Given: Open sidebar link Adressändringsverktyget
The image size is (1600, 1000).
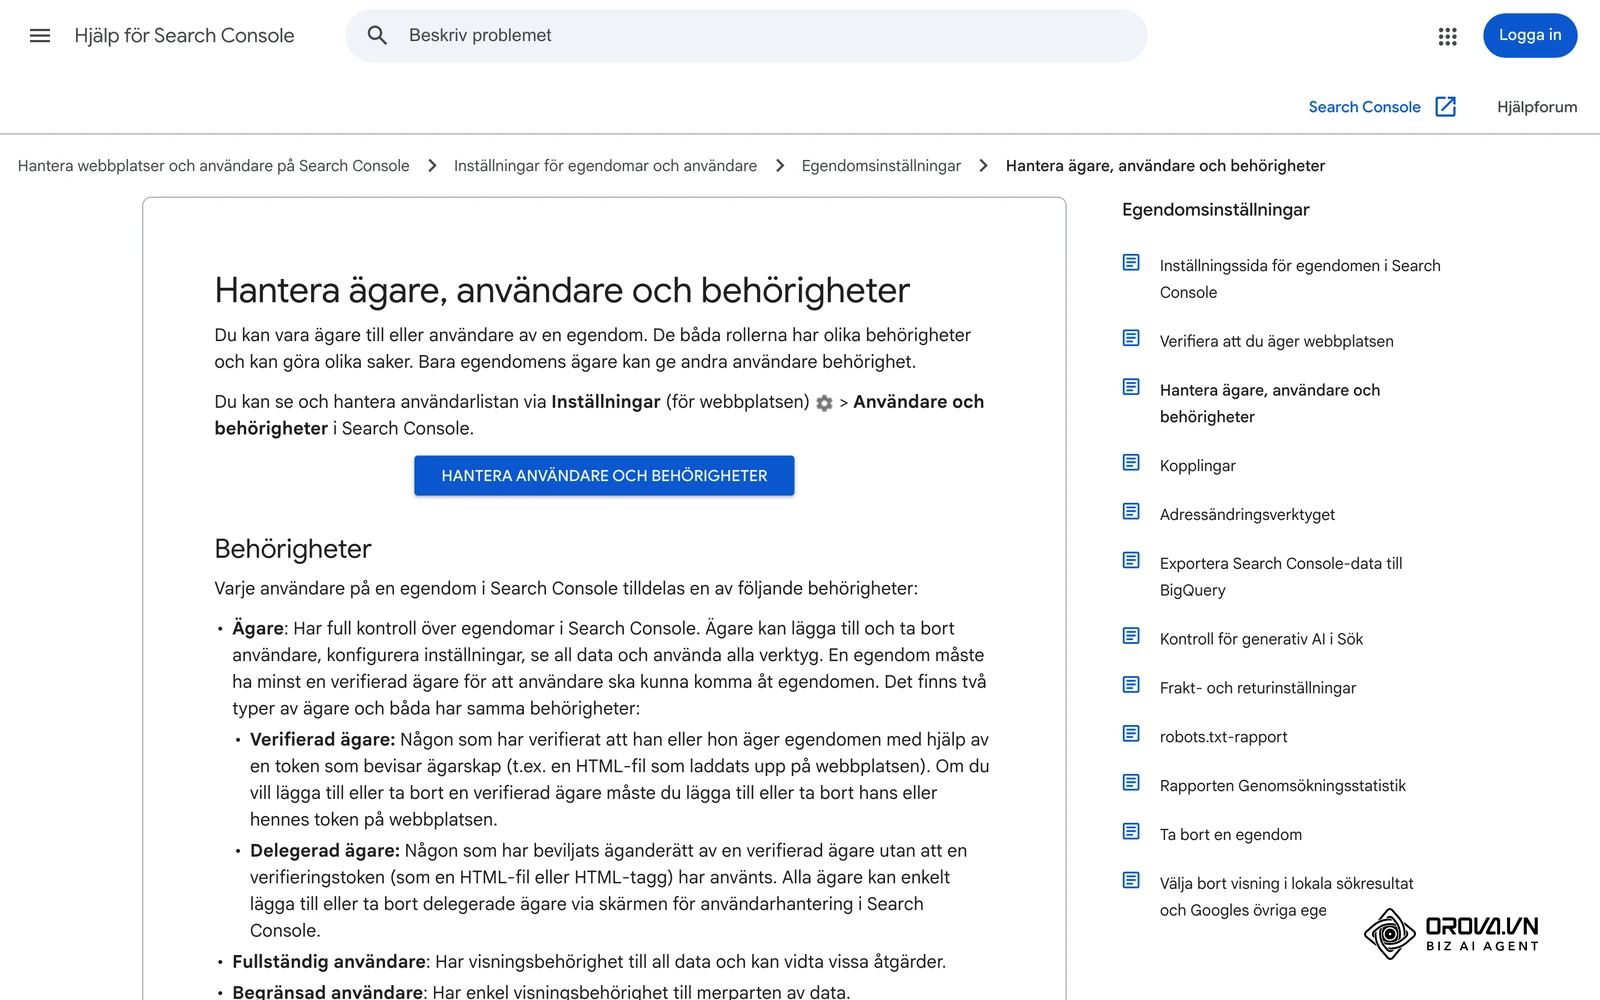Looking at the screenshot, I should click(x=1247, y=515).
